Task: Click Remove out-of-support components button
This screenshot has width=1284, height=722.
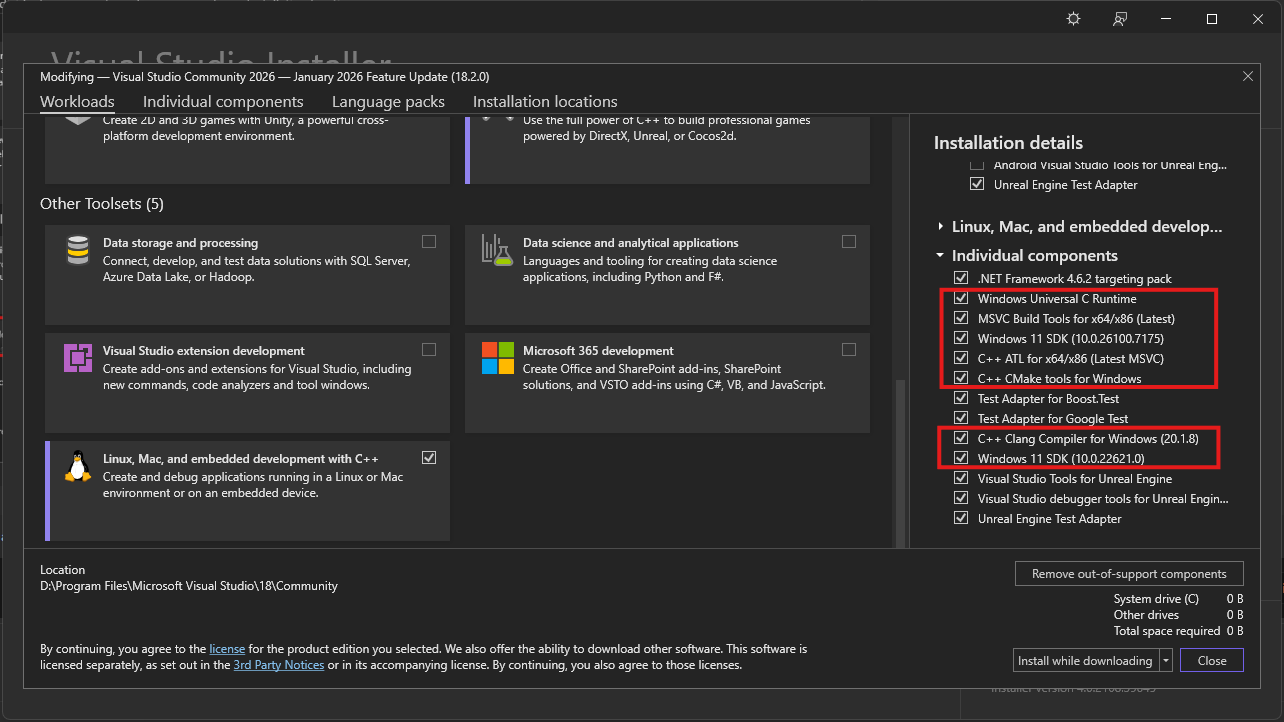Action: (1129, 574)
